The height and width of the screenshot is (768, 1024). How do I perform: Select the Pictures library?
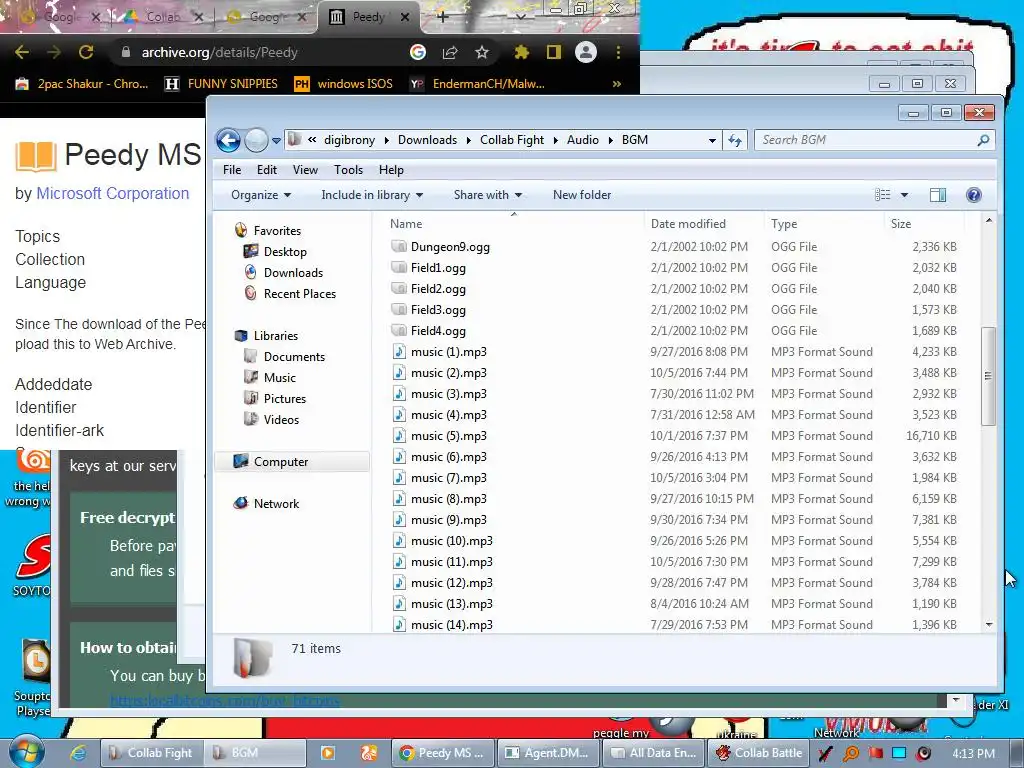[284, 398]
